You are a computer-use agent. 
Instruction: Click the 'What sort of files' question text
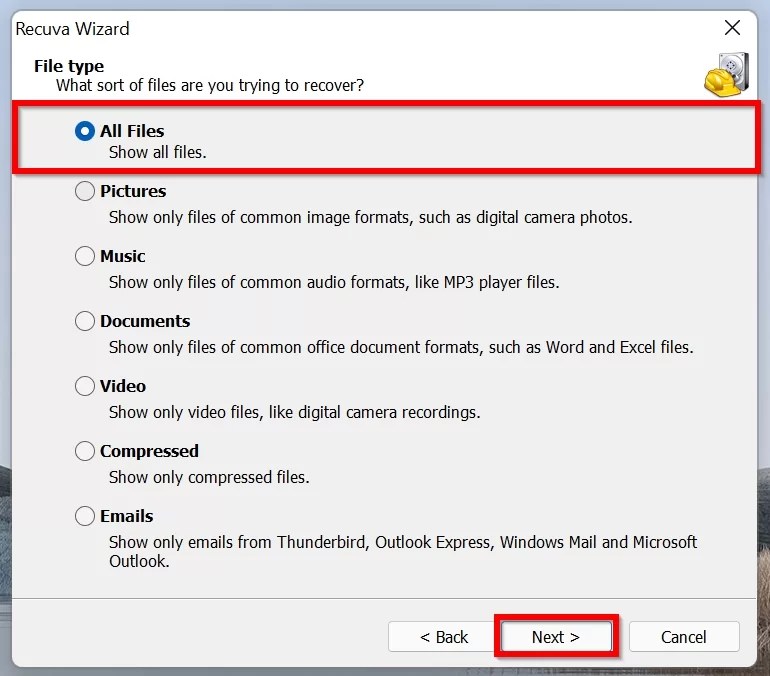coord(210,85)
